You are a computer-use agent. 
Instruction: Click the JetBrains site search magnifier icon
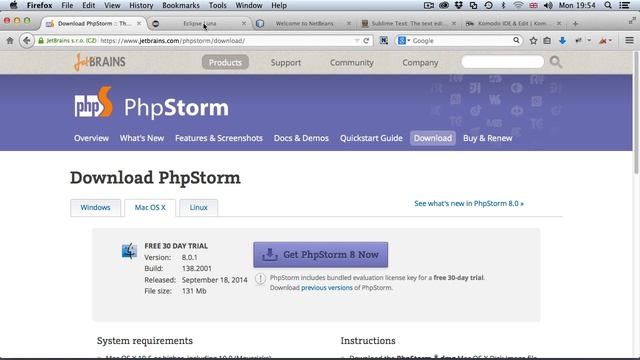tap(556, 62)
